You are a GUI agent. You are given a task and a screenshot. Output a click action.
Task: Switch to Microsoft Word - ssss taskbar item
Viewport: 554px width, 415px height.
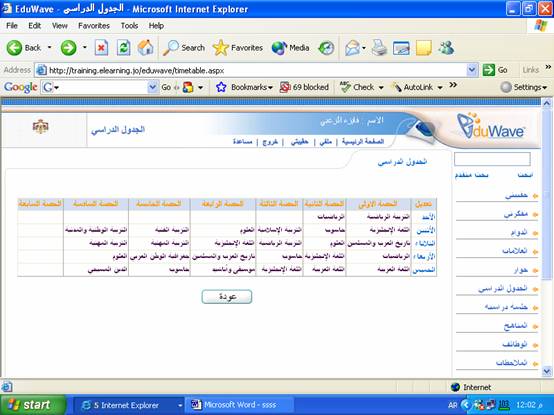[239, 405]
